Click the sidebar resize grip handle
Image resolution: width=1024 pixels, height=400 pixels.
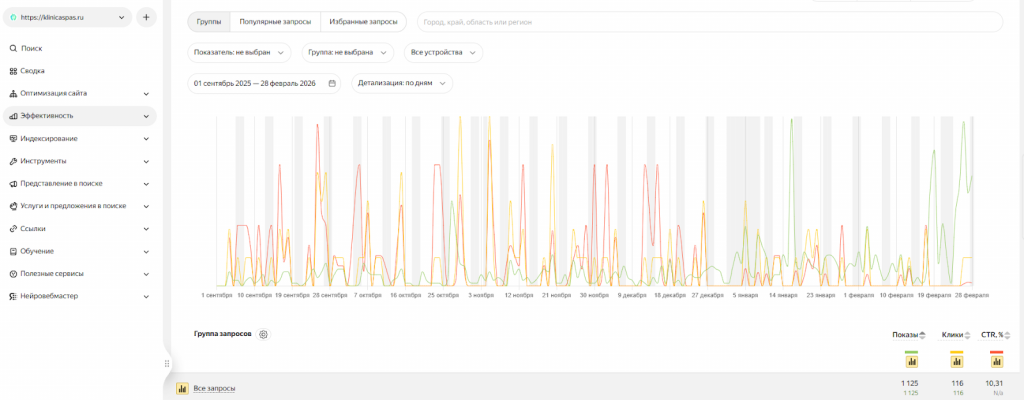tap(167, 363)
